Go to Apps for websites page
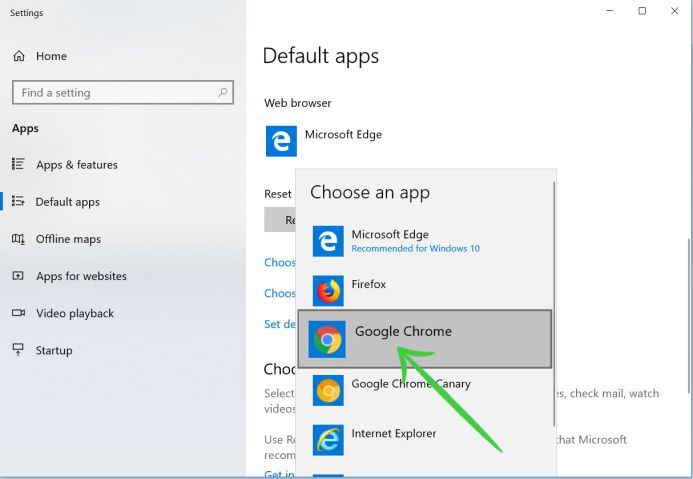The width and height of the screenshot is (693, 479). tap(81, 276)
